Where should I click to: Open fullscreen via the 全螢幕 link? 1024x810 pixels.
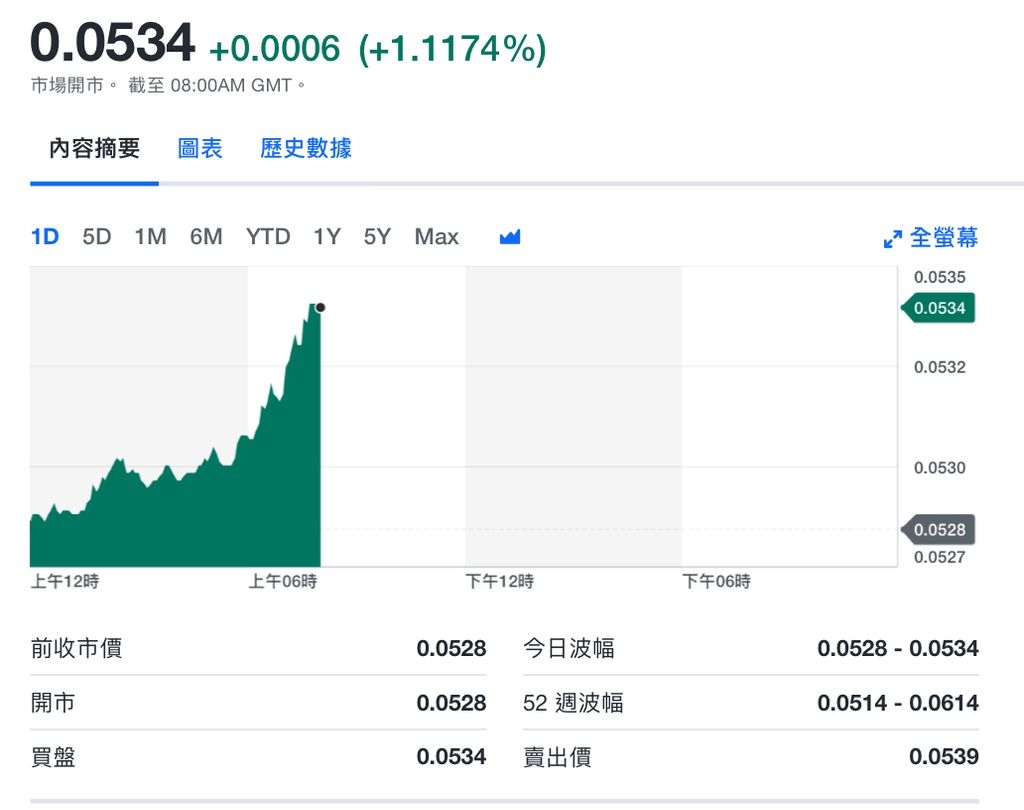946,238
